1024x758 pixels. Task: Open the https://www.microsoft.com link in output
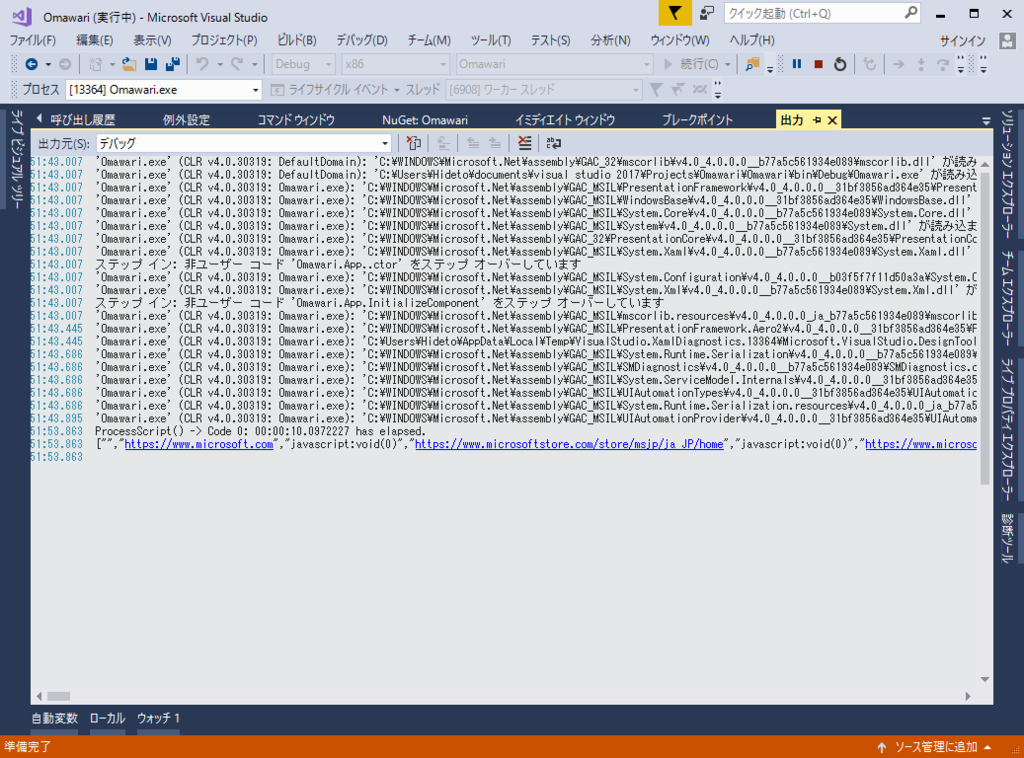pyautogui.click(x=199, y=444)
